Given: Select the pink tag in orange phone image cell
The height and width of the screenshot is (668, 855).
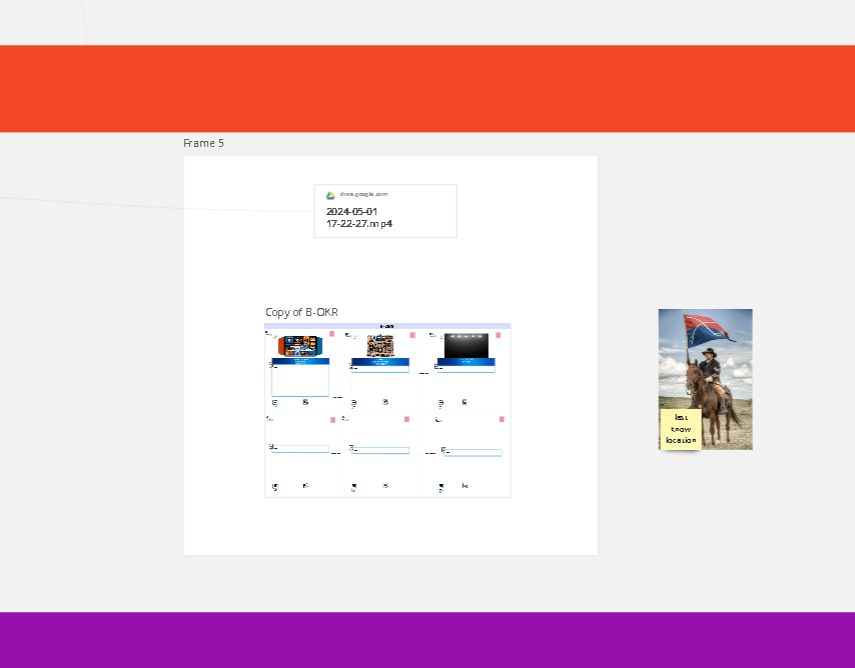Looking at the screenshot, I should tap(332, 334).
